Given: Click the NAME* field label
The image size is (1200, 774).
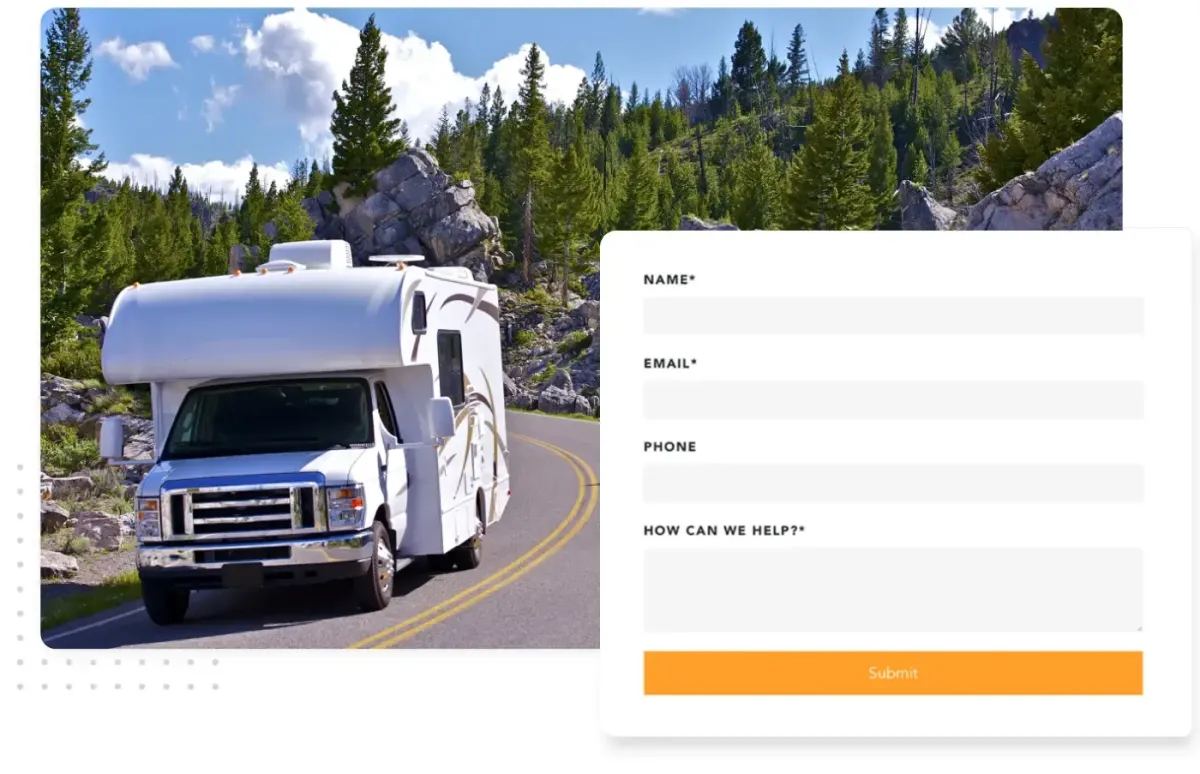Looking at the screenshot, I should click(669, 280).
